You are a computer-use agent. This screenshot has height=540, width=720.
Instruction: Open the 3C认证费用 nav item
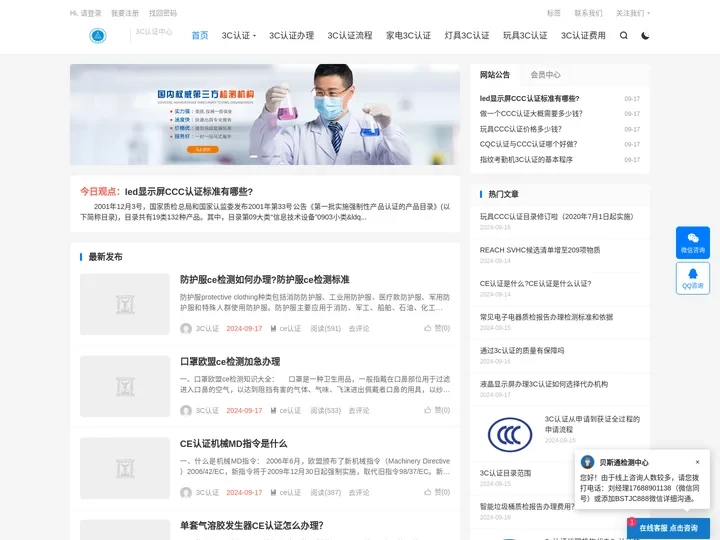(x=583, y=35)
